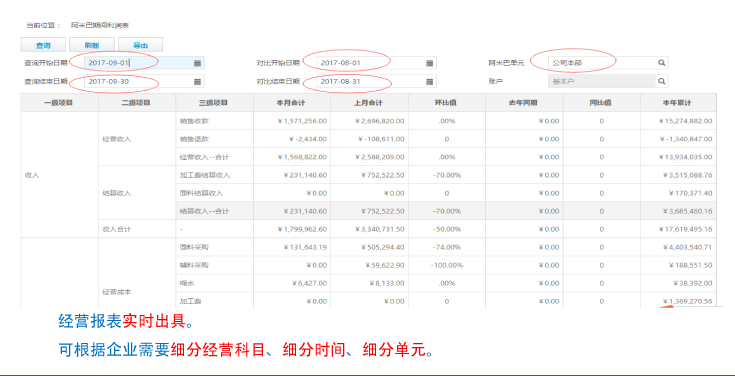The image size is (735, 376).
Task: Open calendar picker for 查询开始日期
Action: click(197, 63)
